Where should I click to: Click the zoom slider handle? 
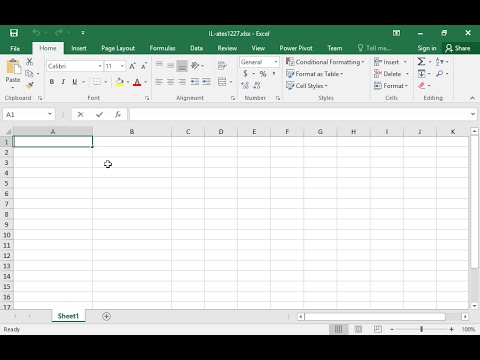(x=421, y=329)
